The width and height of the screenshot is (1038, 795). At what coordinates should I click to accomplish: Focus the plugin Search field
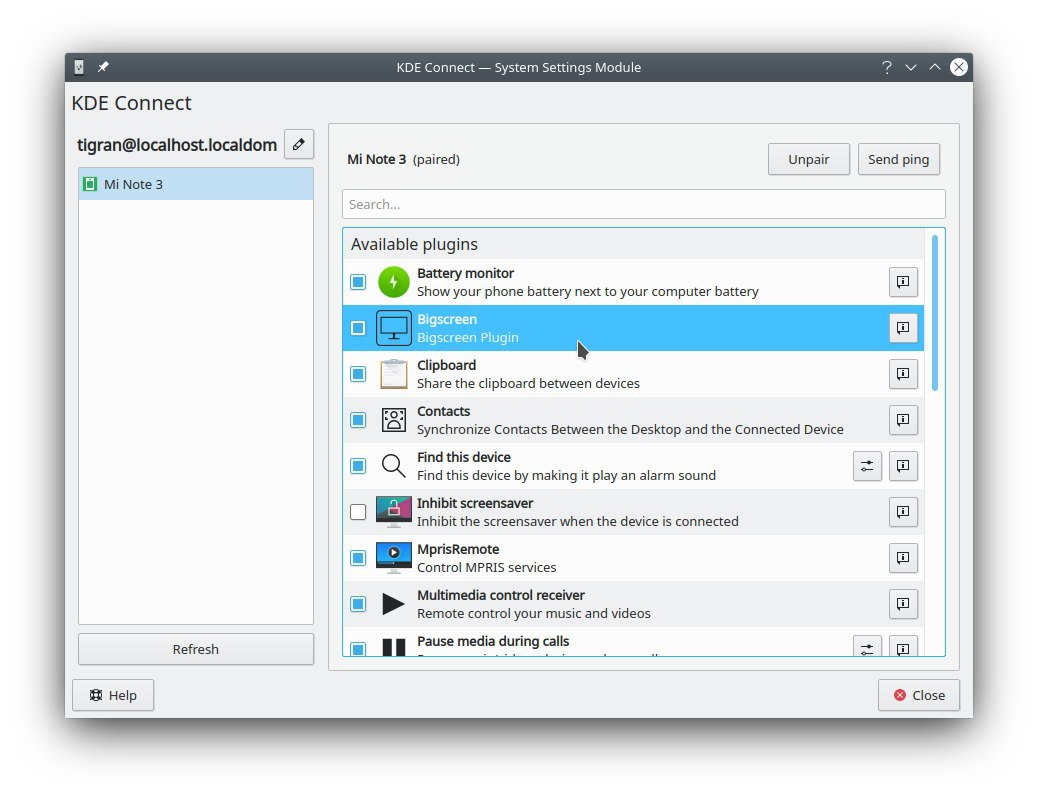tap(643, 205)
